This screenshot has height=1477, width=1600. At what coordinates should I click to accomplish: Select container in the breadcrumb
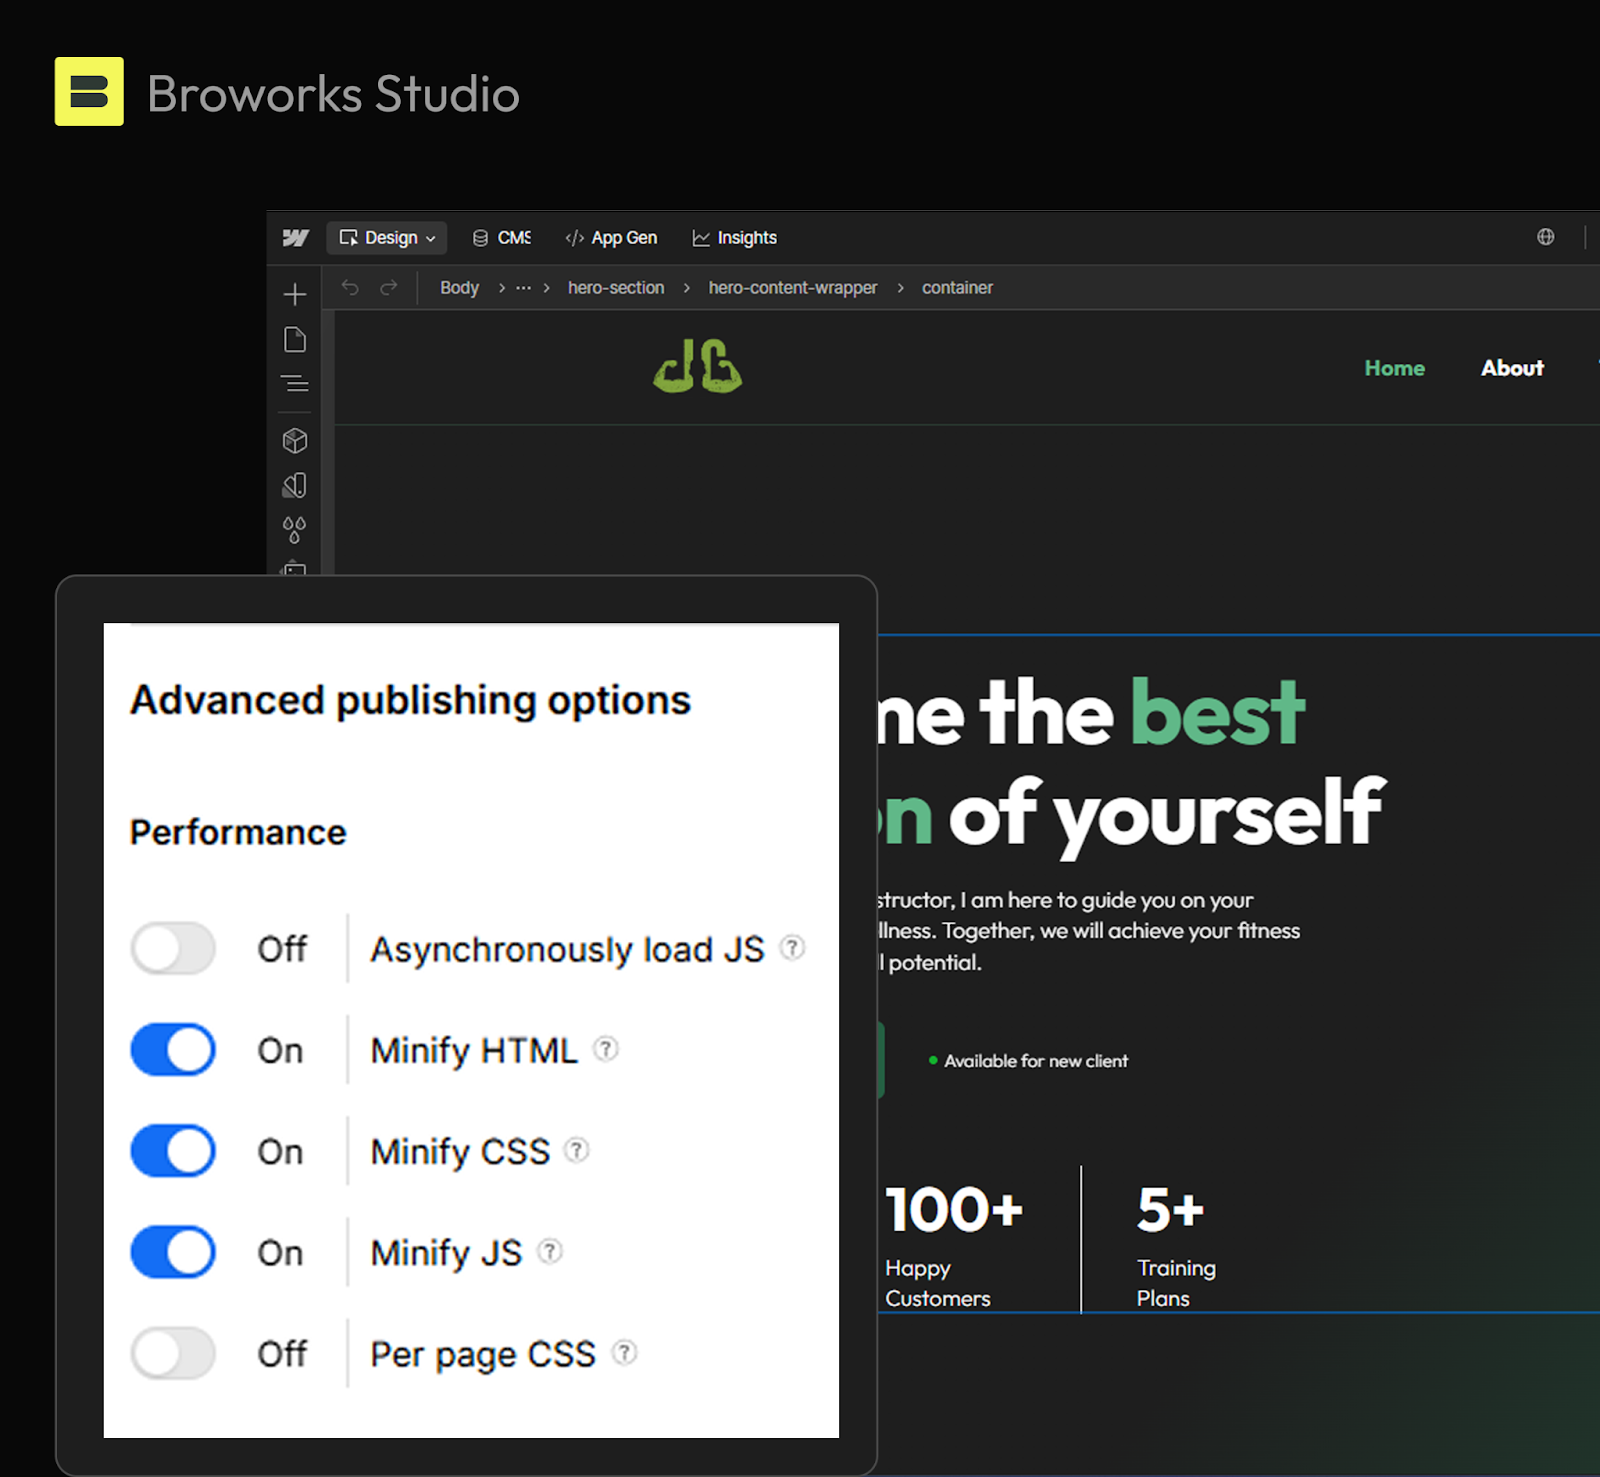tap(957, 287)
